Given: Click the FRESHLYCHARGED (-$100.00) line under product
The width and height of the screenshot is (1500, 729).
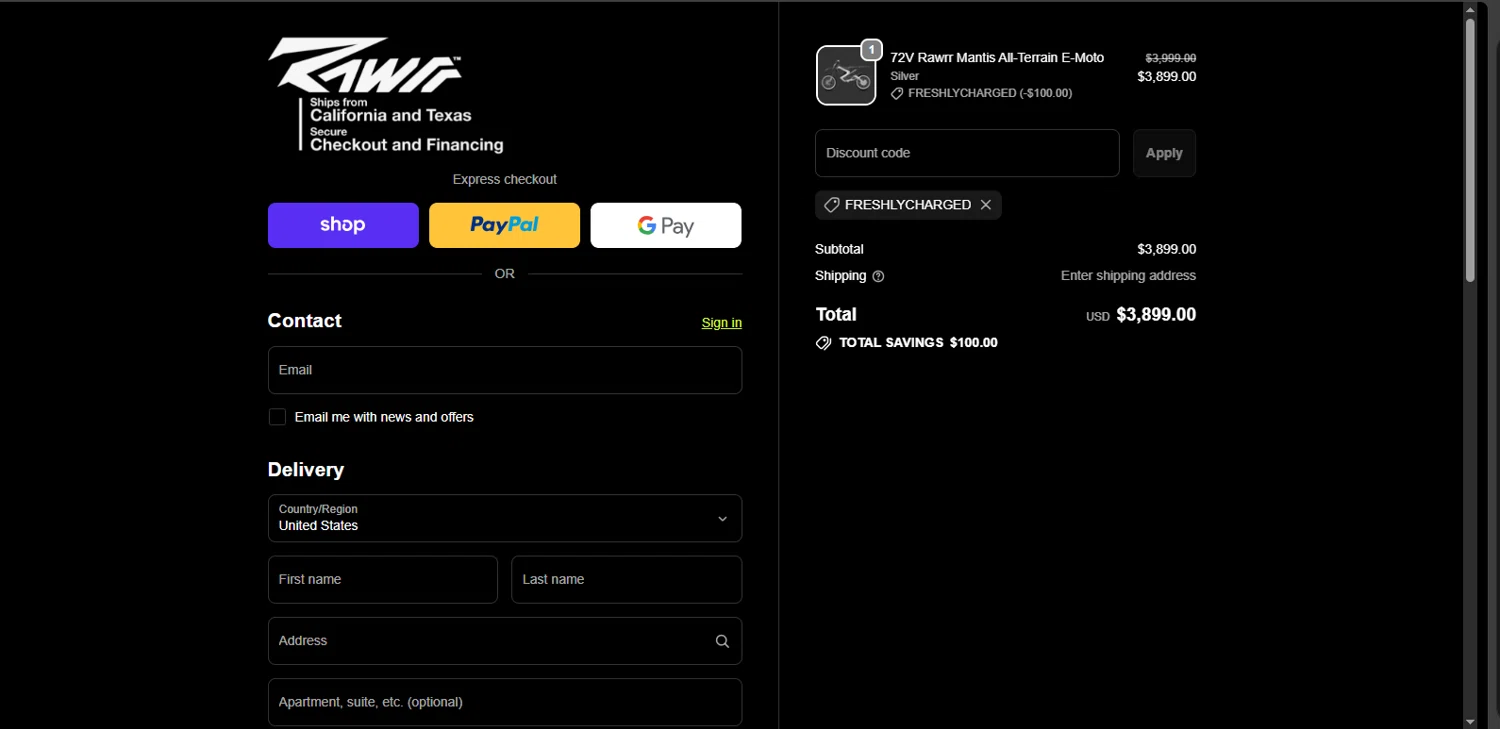Looking at the screenshot, I should pos(981,93).
